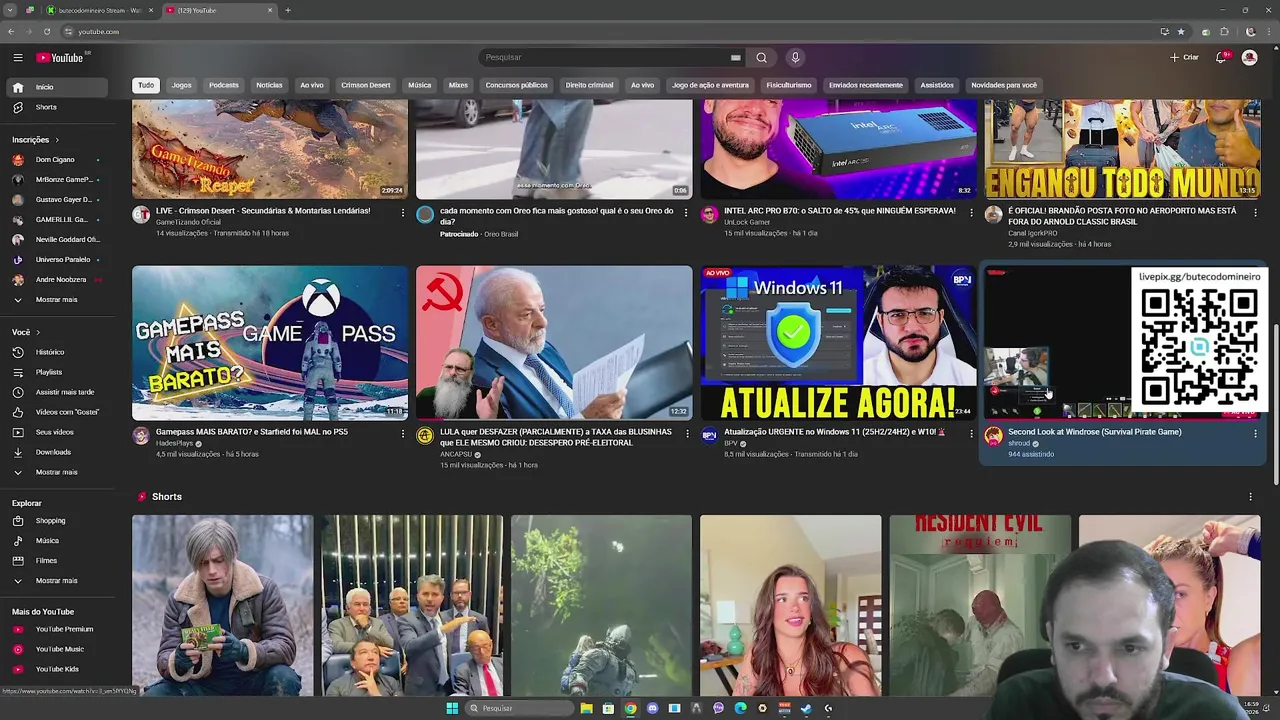This screenshot has height=720, width=1280.
Task: Open the on-screen keyboard icon in search box
Action: tap(735, 58)
